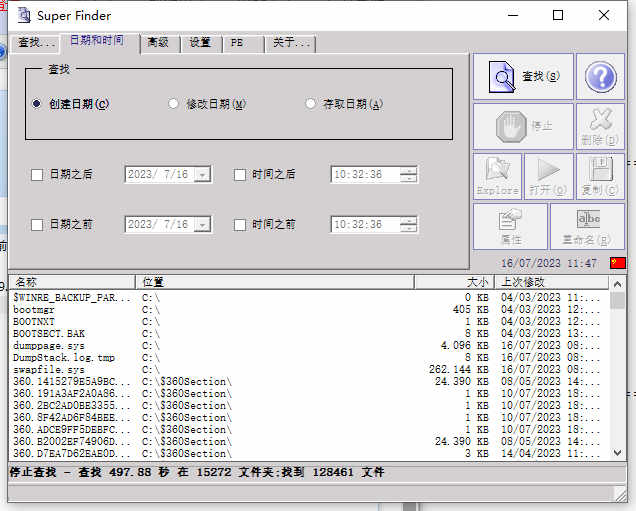Viewport: 636px width, 511px height.
Task: Sort results by 大小 column header
Action: tap(454, 282)
